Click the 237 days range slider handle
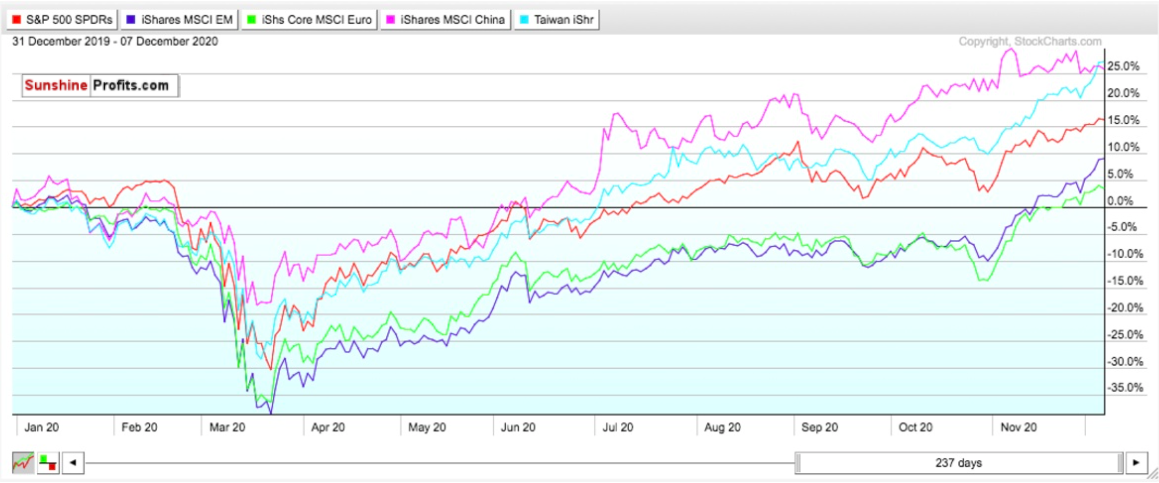Viewport: 1159px width, 483px height. pyautogui.click(x=959, y=463)
